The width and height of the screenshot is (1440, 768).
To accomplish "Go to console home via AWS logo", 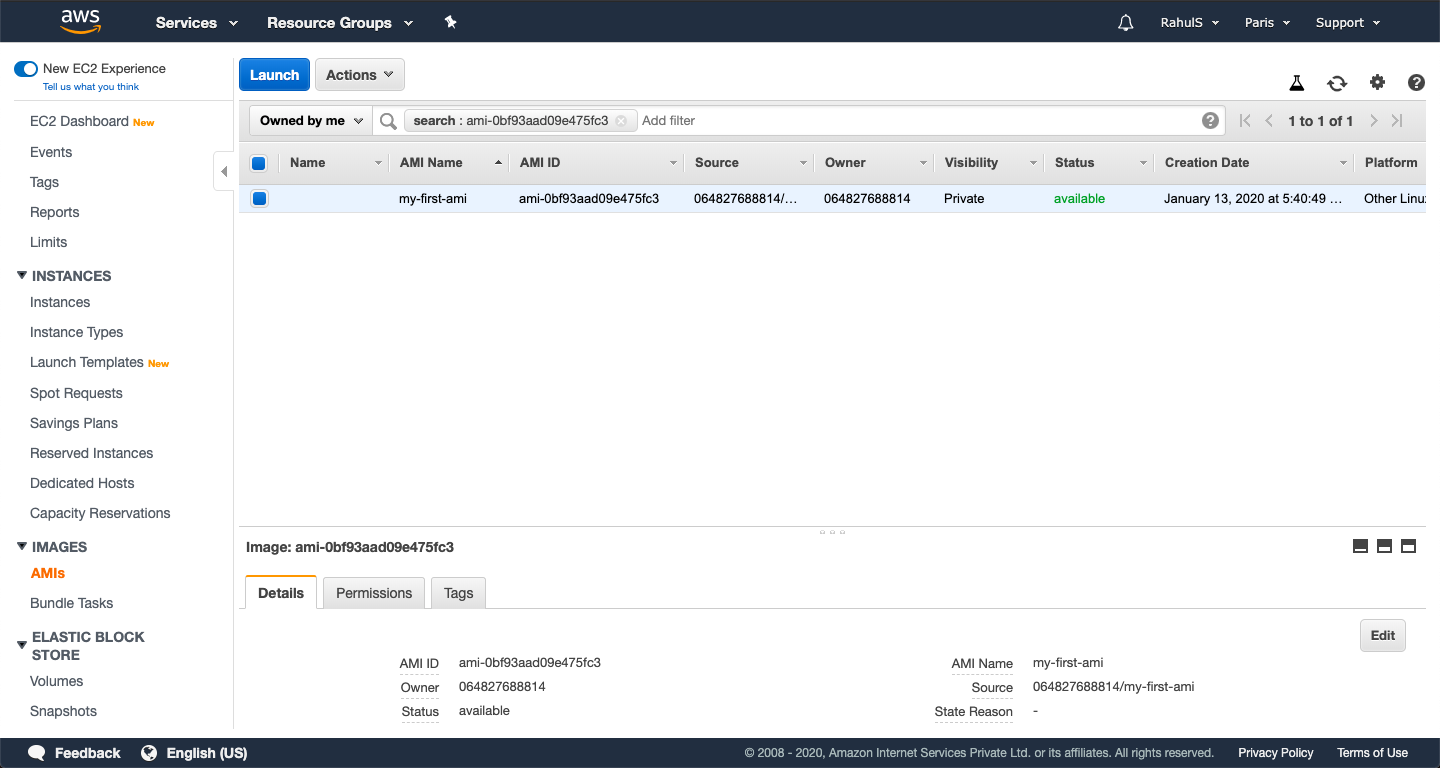I will 79,20.
